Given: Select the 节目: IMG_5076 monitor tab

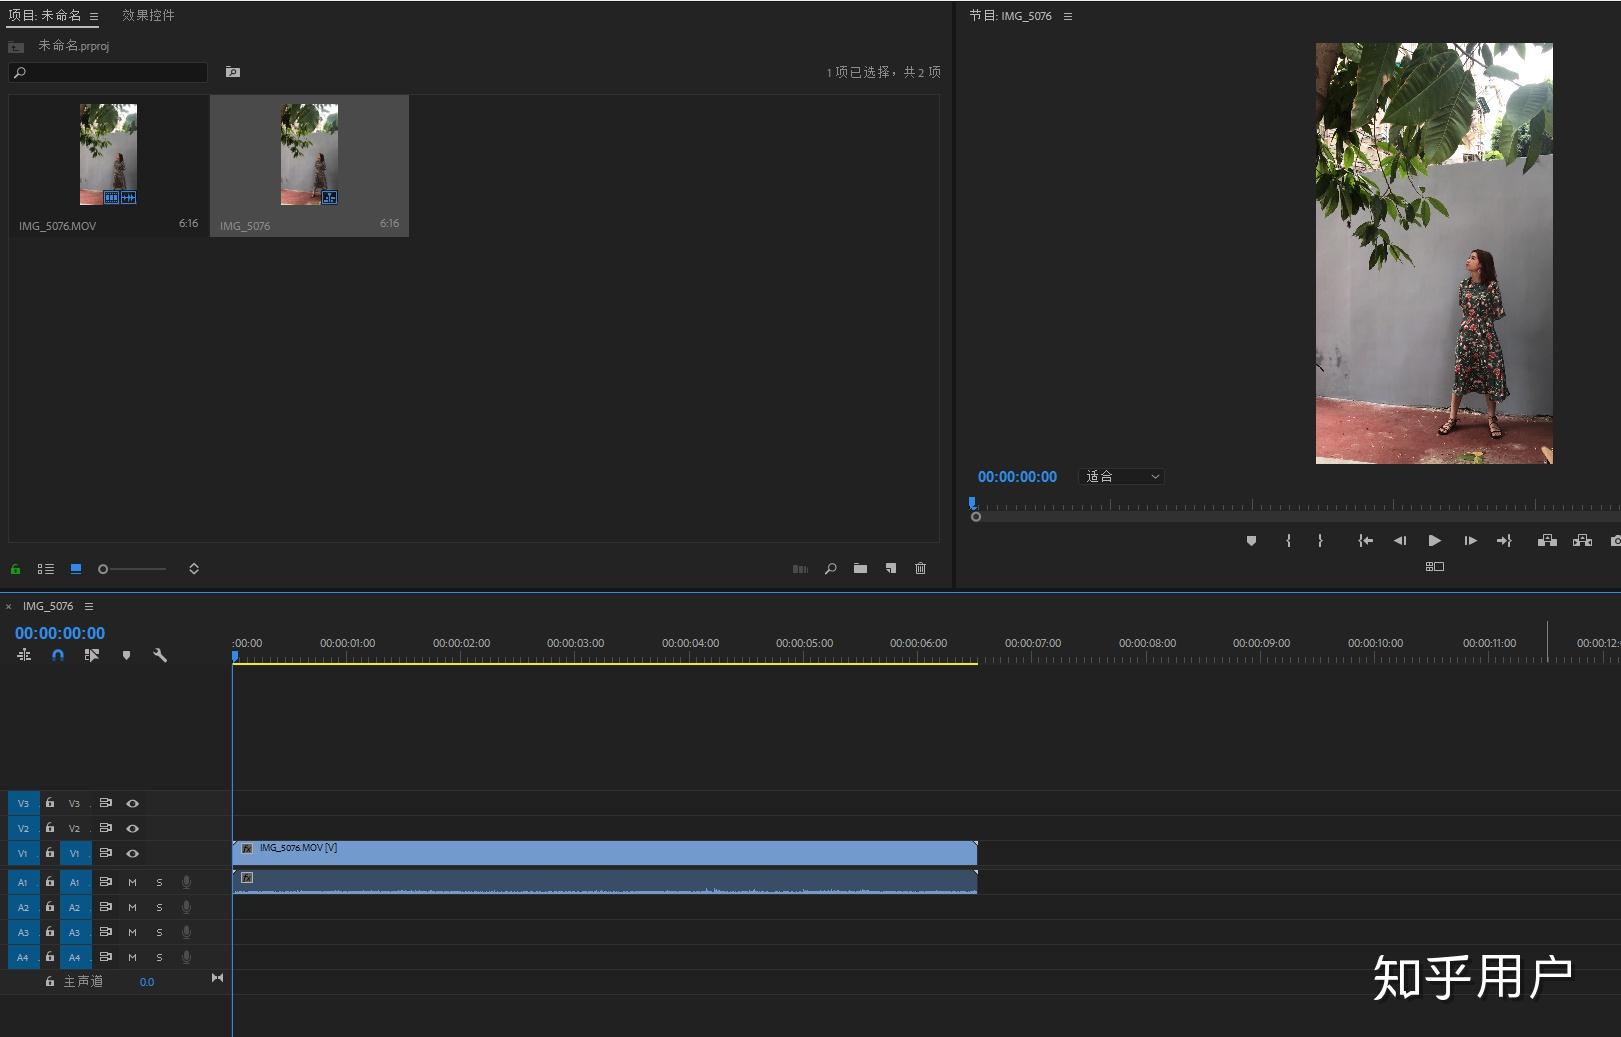Looking at the screenshot, I should pyautogui.click(x=1010, y=16).
